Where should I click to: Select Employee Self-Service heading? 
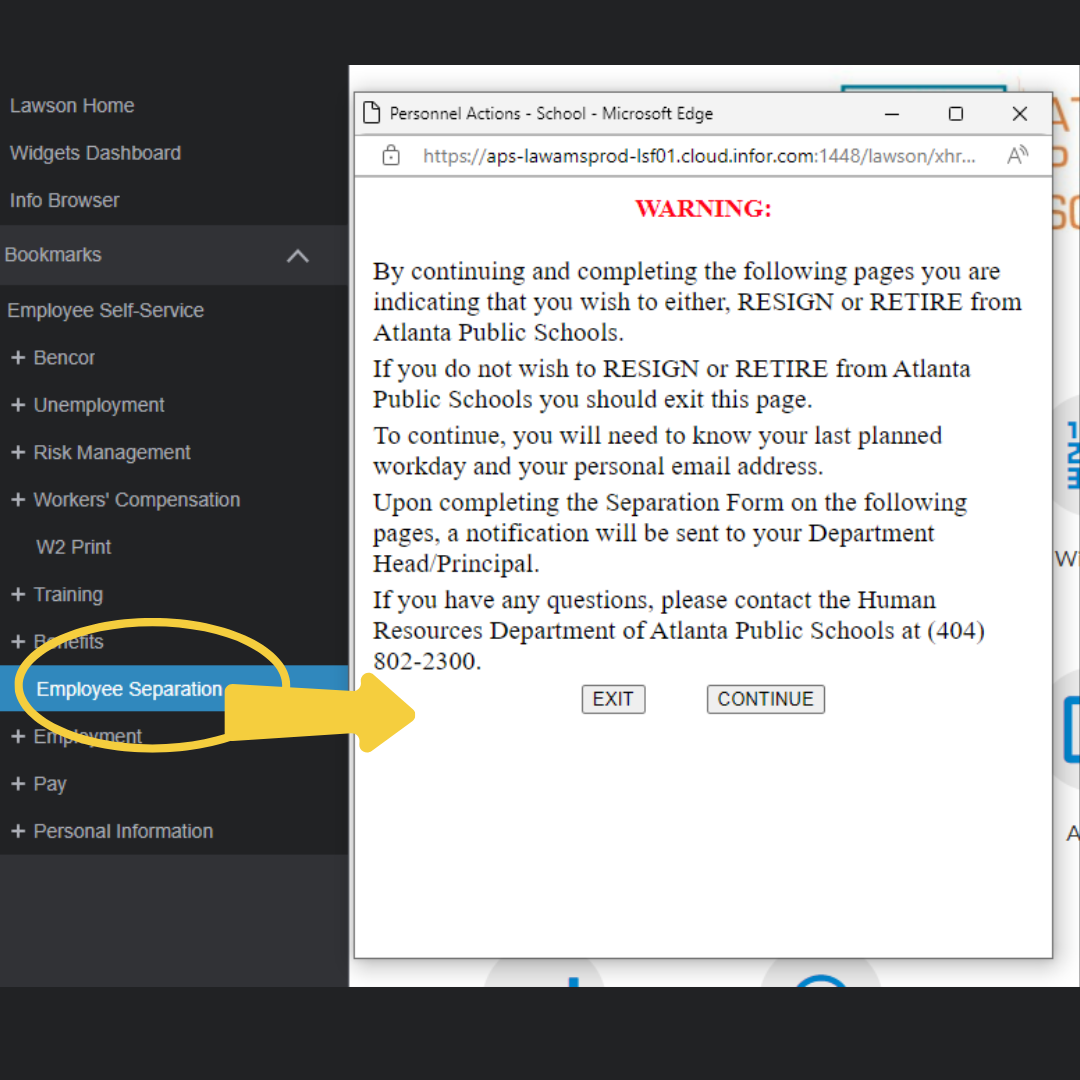click(105, 310)
